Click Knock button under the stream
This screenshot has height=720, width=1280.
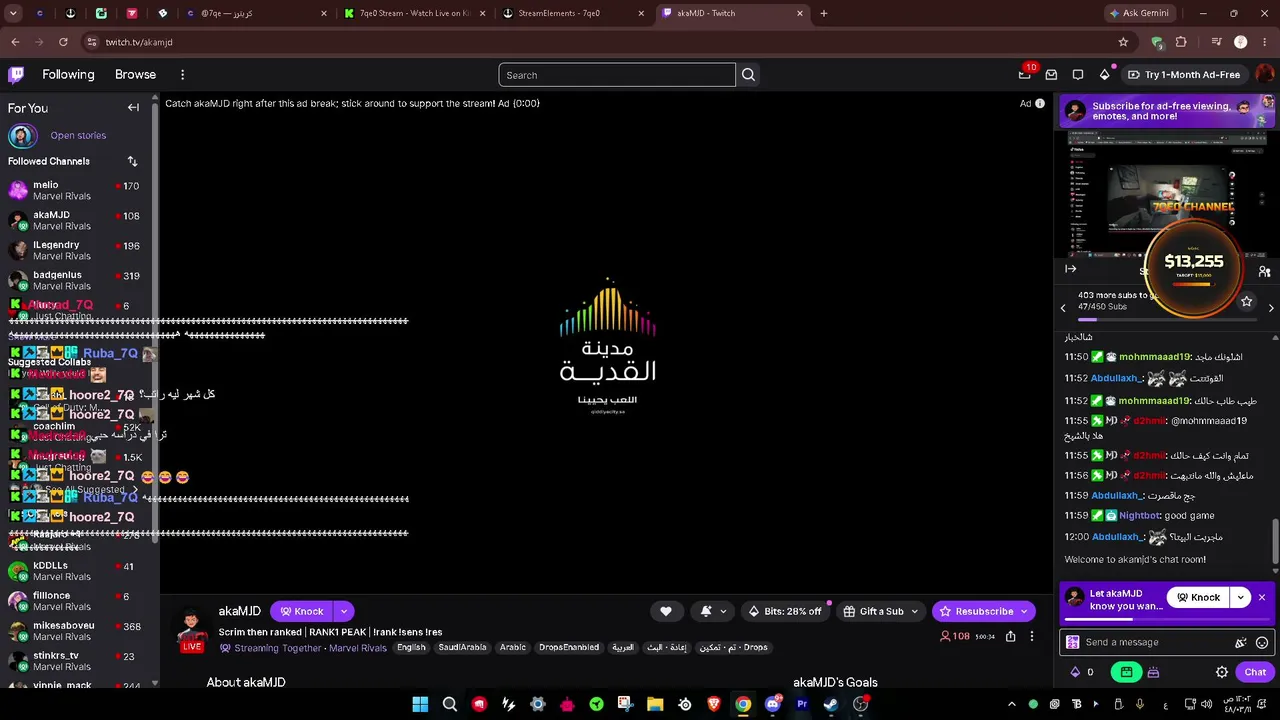pos(301,612)
